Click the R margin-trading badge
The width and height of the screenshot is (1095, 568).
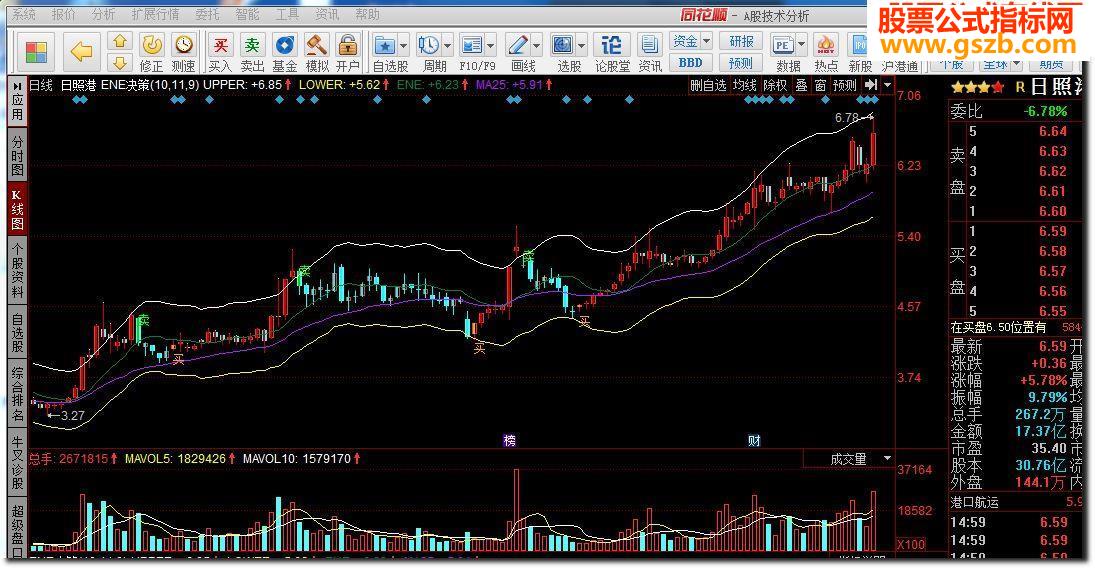(1020, 87)
